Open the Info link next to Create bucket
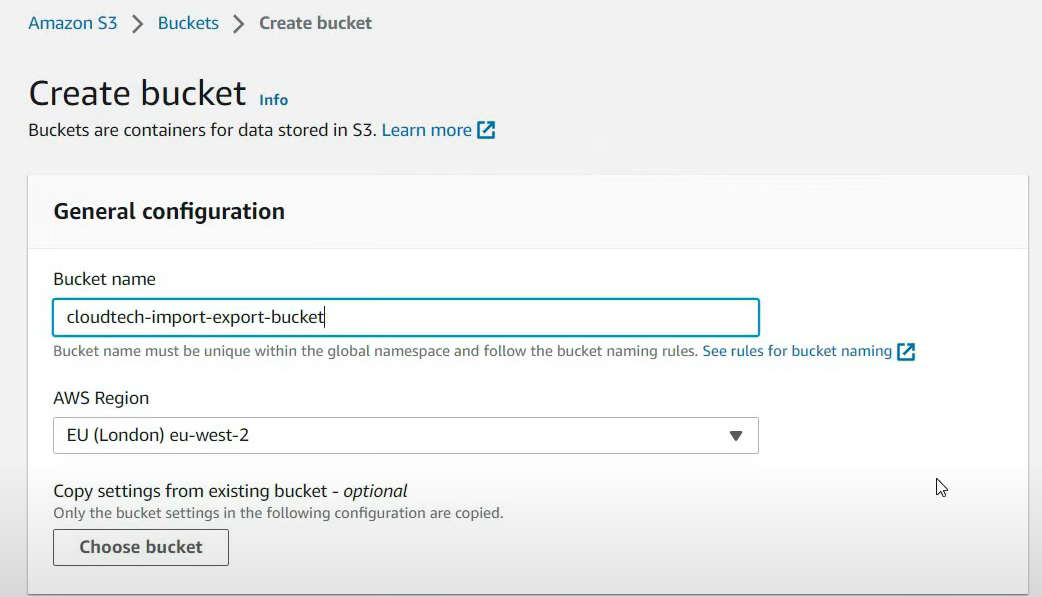This screenshot has width=1042, height=597. tap(273, 100)
